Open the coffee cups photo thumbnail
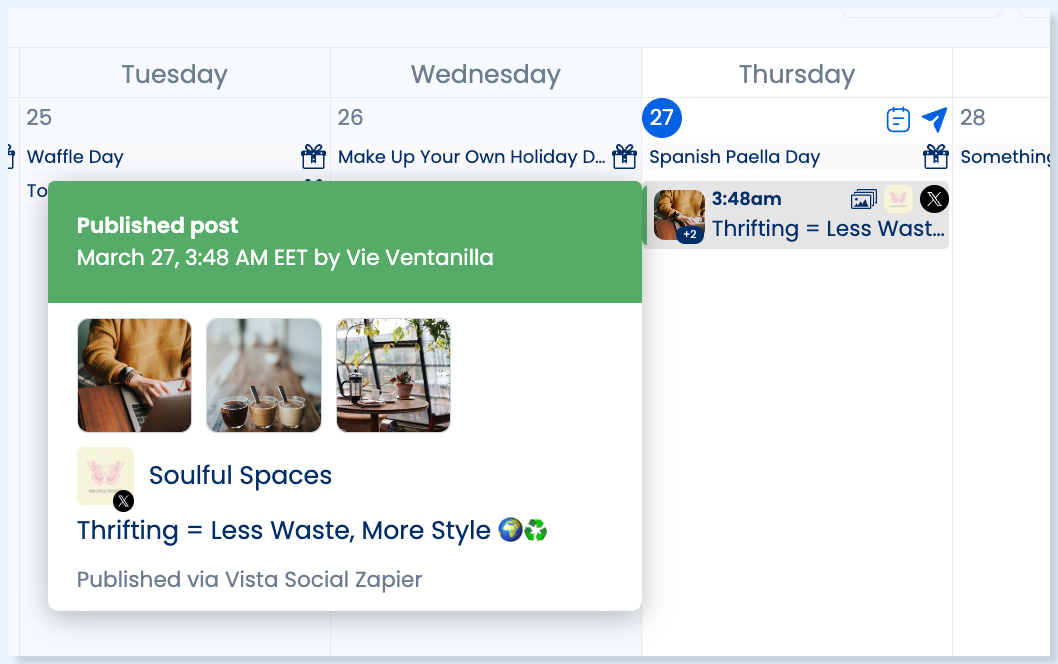 264,375
